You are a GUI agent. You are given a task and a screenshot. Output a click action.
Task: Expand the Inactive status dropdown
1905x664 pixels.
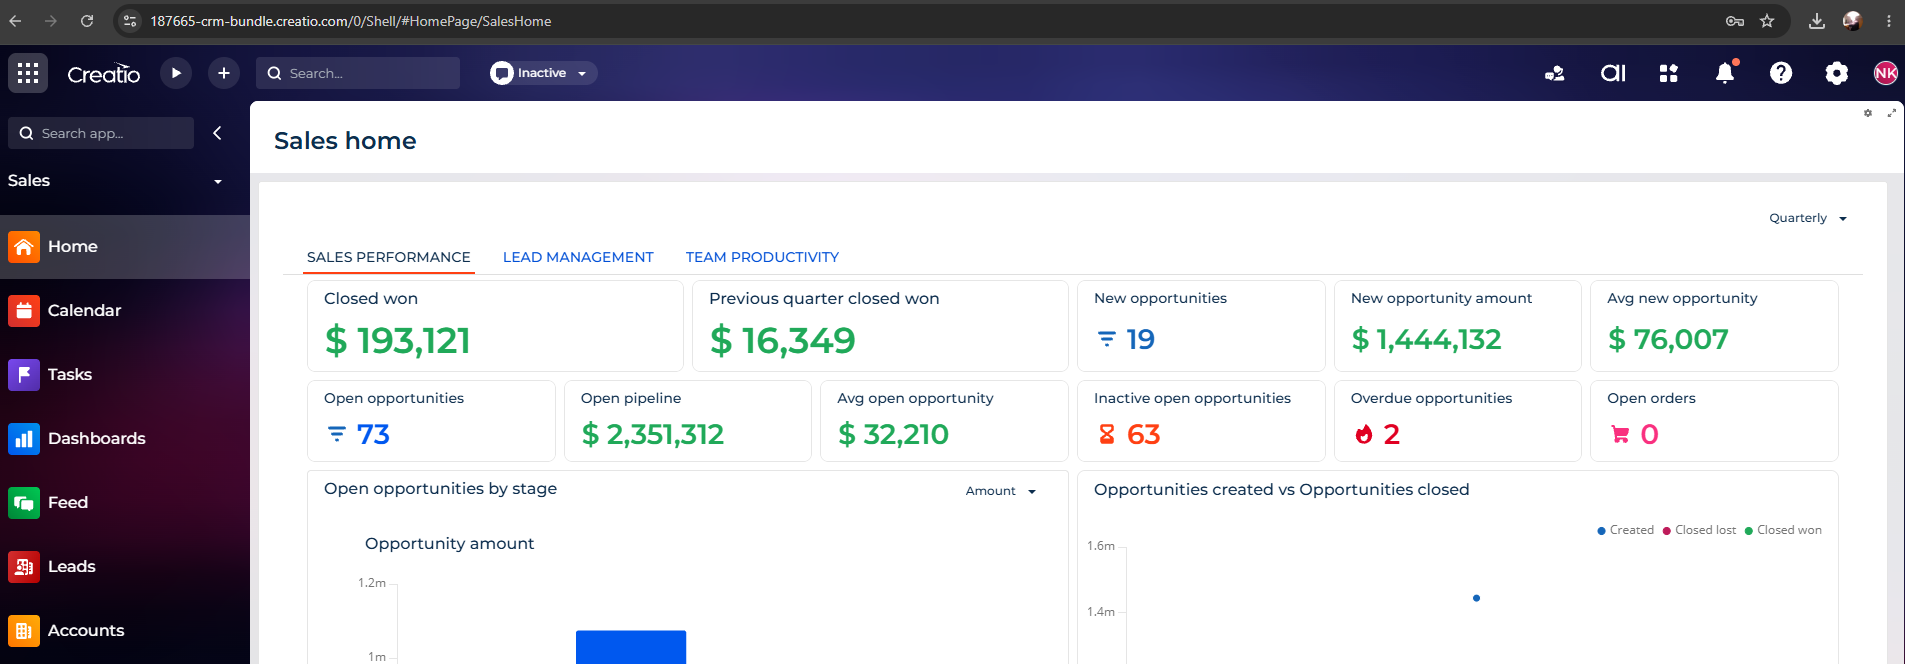tap(543, 73)
